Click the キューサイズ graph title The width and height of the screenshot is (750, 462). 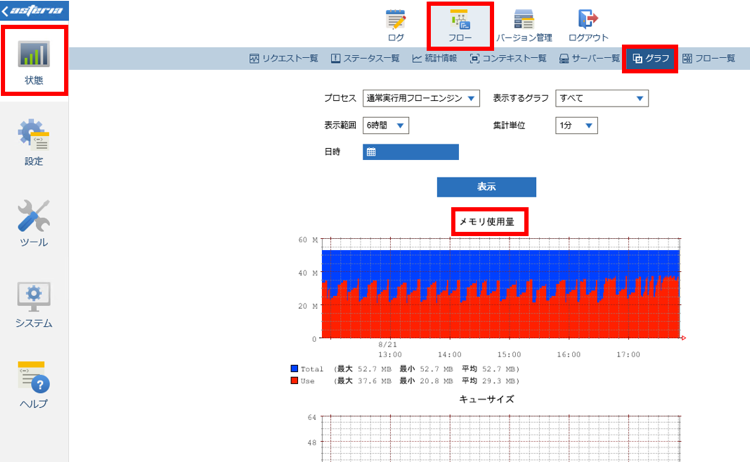[486, 399]
